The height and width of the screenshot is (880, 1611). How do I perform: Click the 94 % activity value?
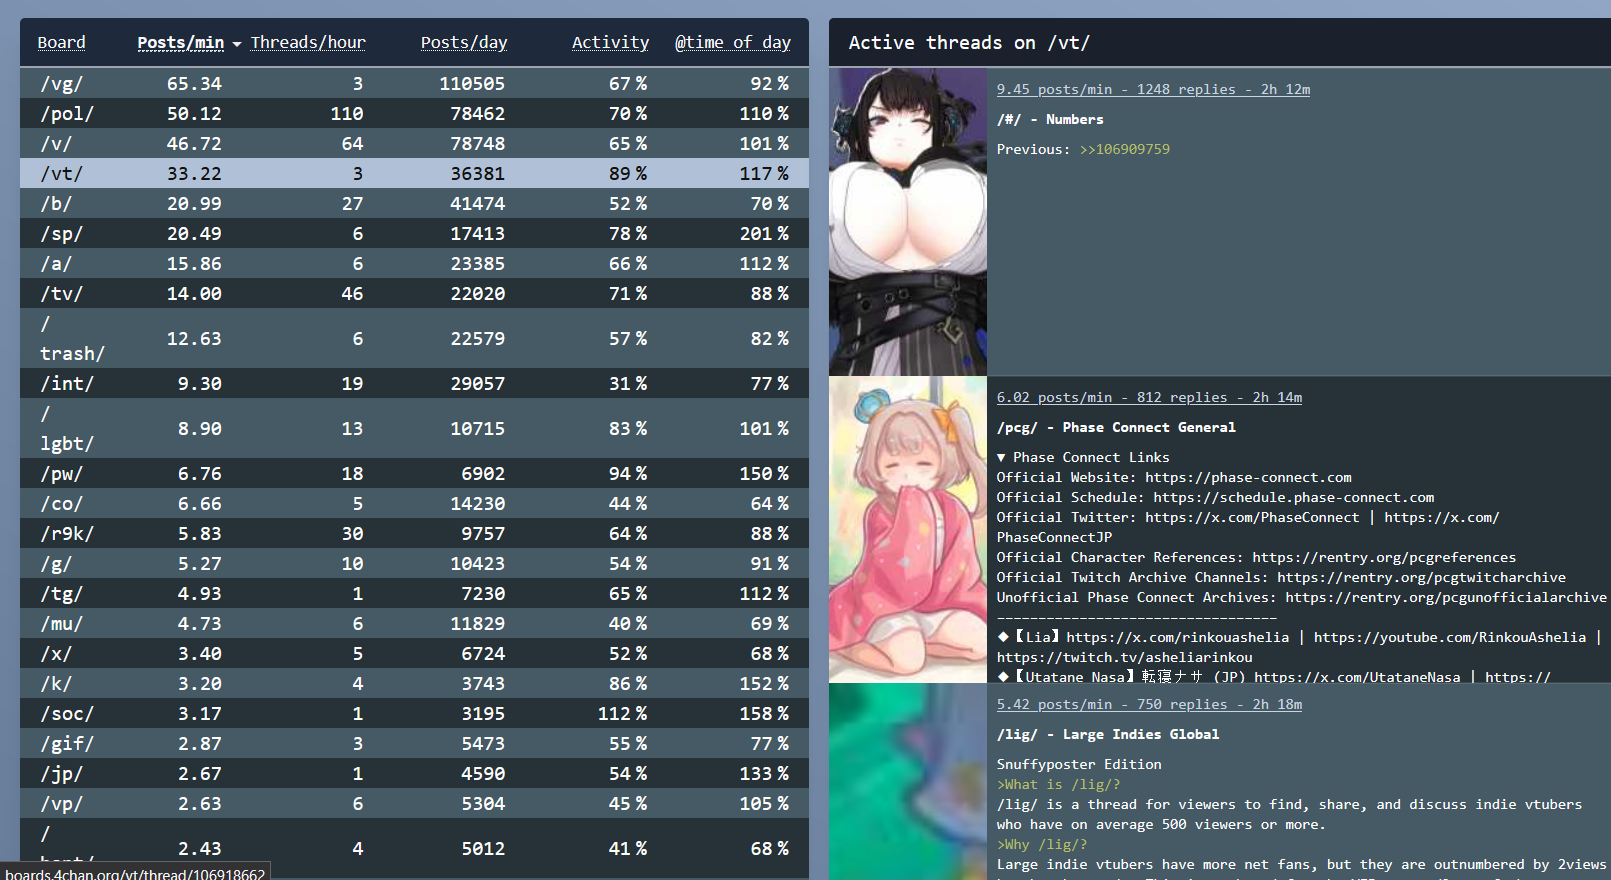click(x=628, y=473)
